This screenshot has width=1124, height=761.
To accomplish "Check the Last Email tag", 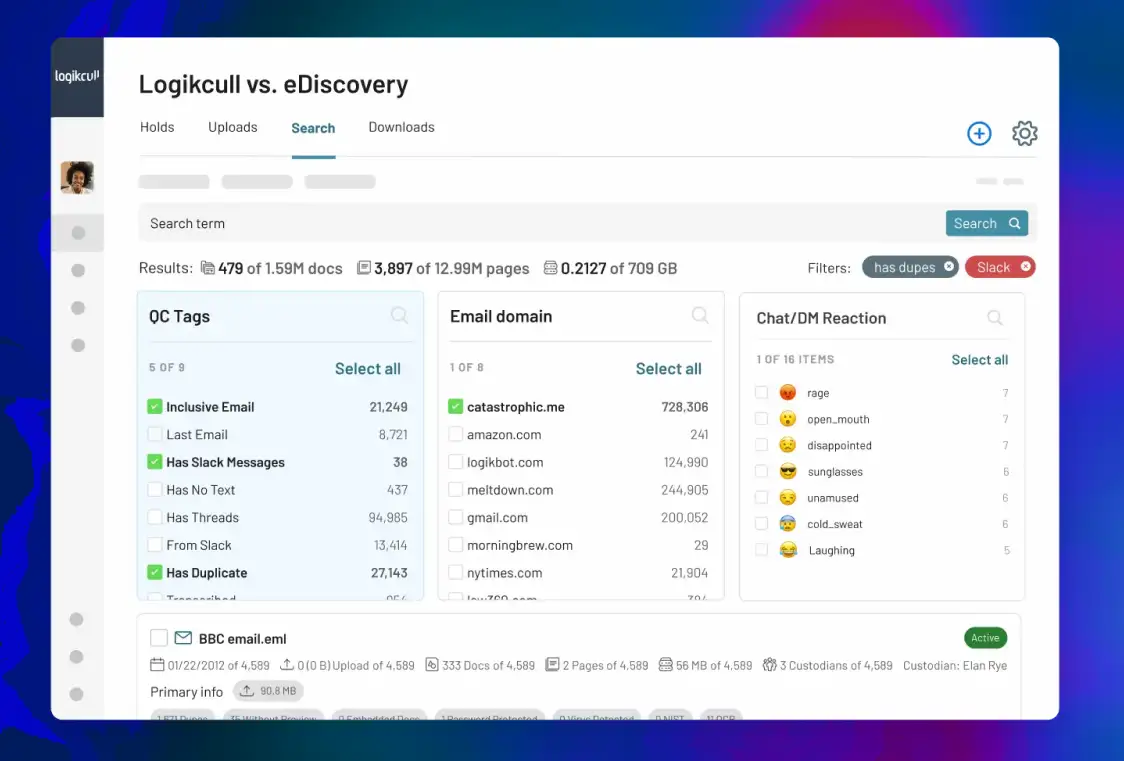I will [154, 434].
